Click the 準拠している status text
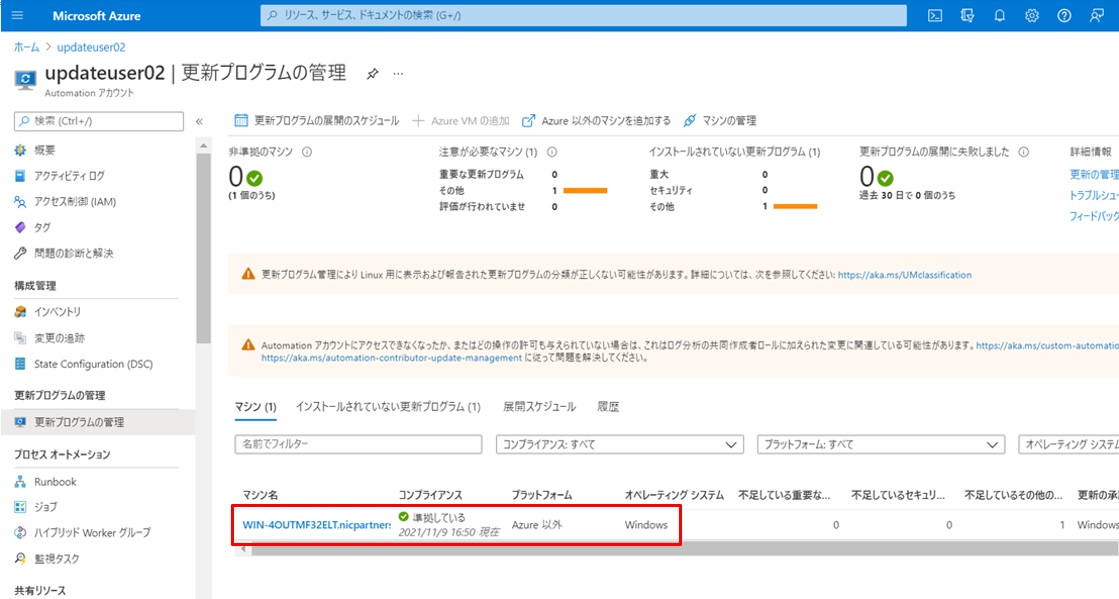Viewport: 1119px width, 599px height. coord(439,518)
